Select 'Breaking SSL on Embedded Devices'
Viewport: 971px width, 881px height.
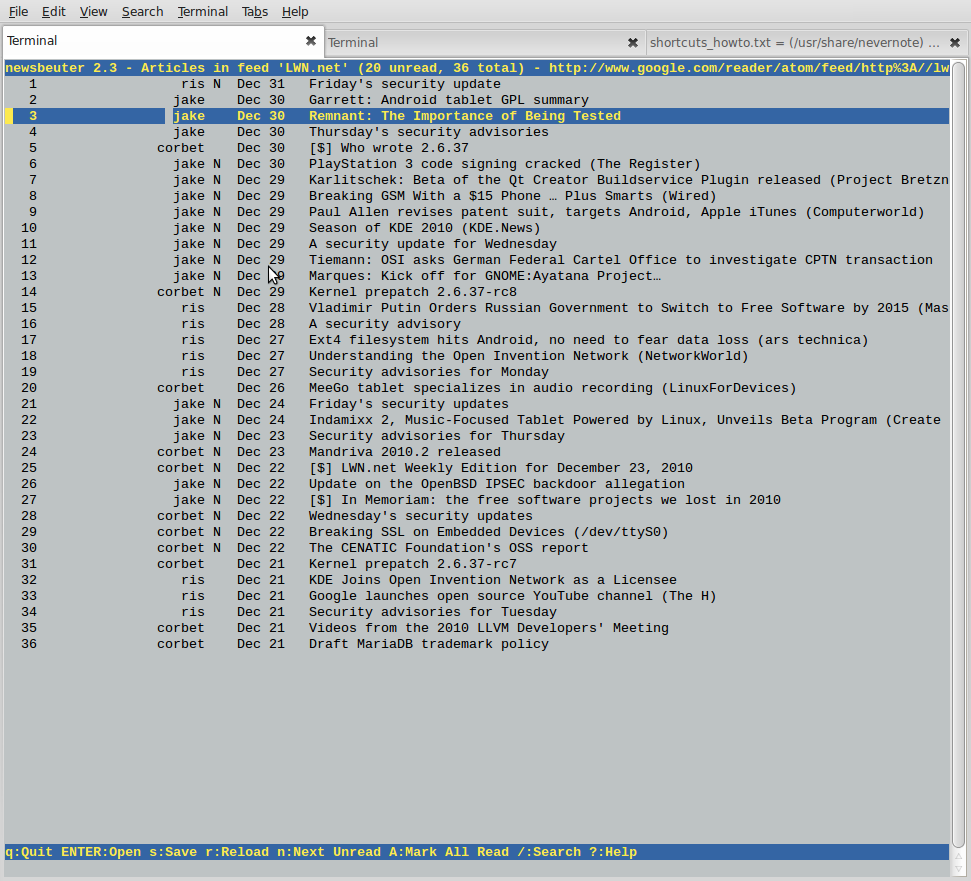tap(477, 532)
